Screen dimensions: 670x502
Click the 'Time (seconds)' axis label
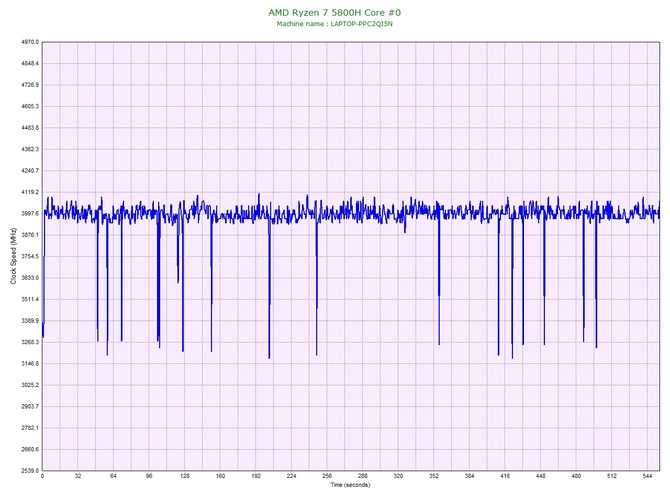click(350, 485)
